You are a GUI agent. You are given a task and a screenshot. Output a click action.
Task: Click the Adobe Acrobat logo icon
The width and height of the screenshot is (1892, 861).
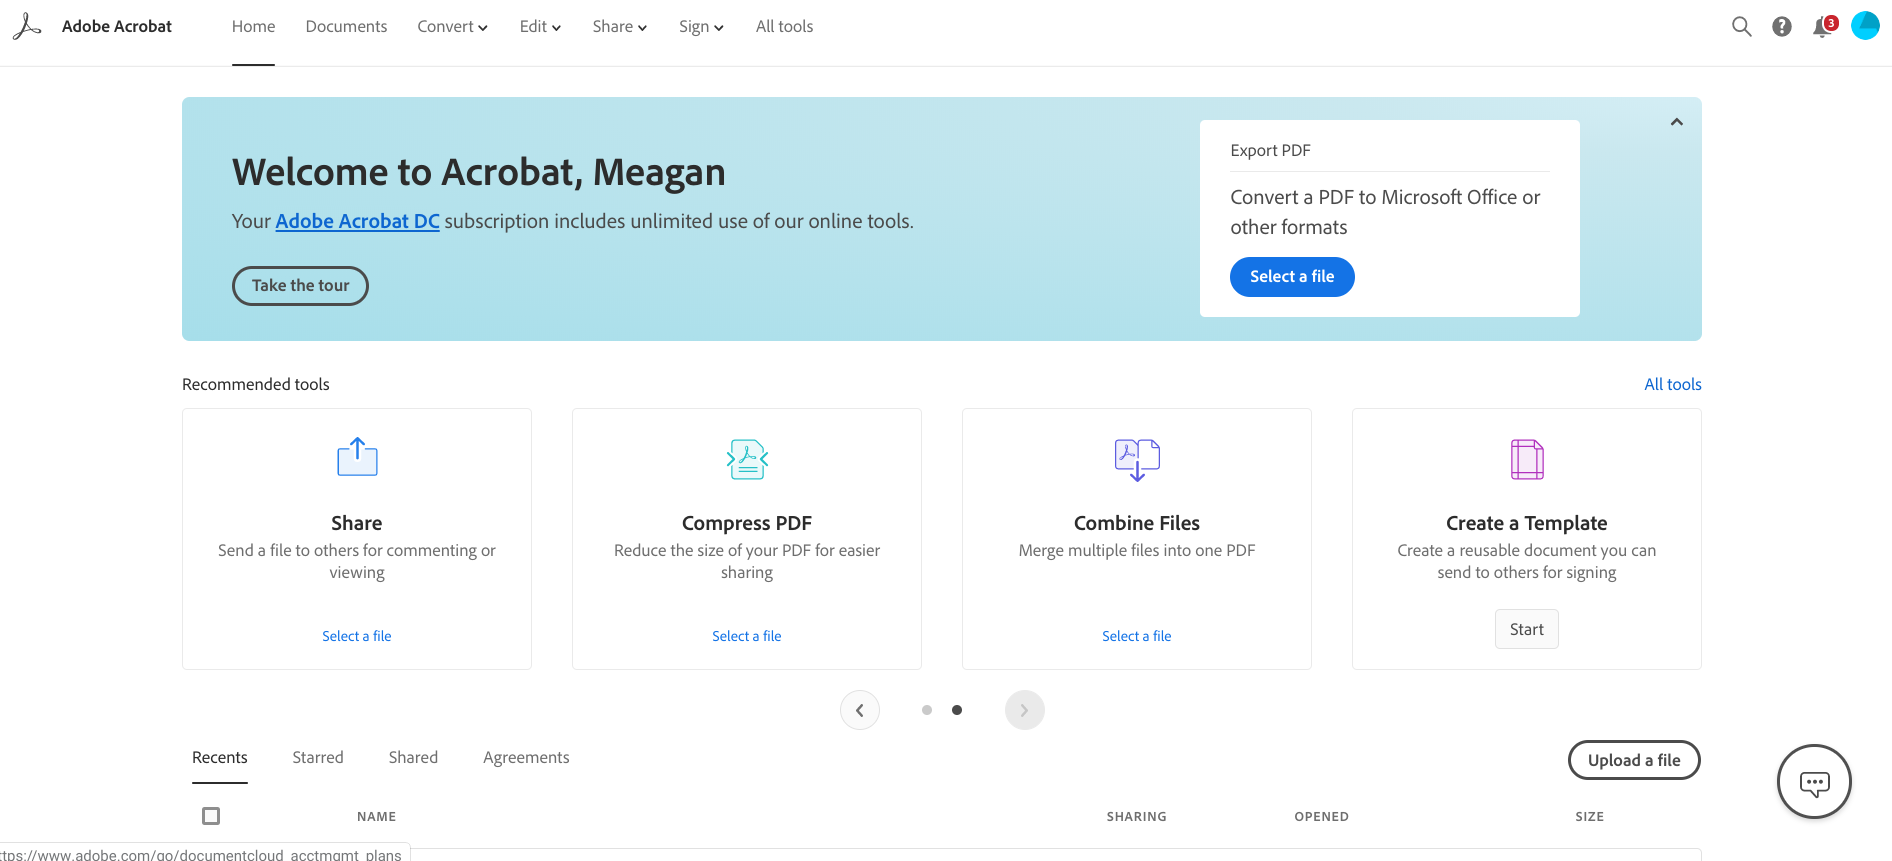27,27
